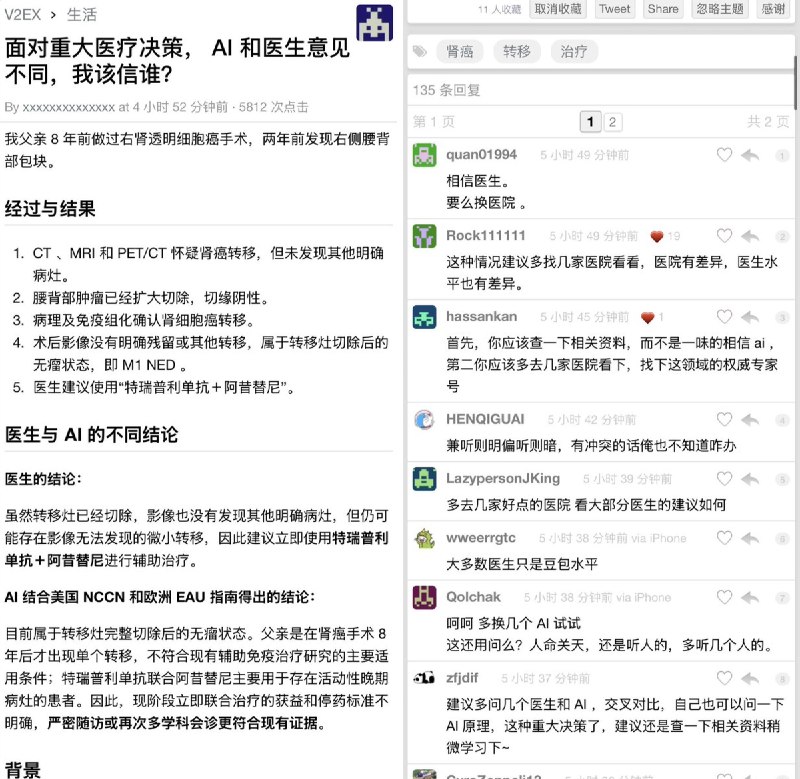
Task: Click the replies panel scrollbar
Action: click(796, 82)
